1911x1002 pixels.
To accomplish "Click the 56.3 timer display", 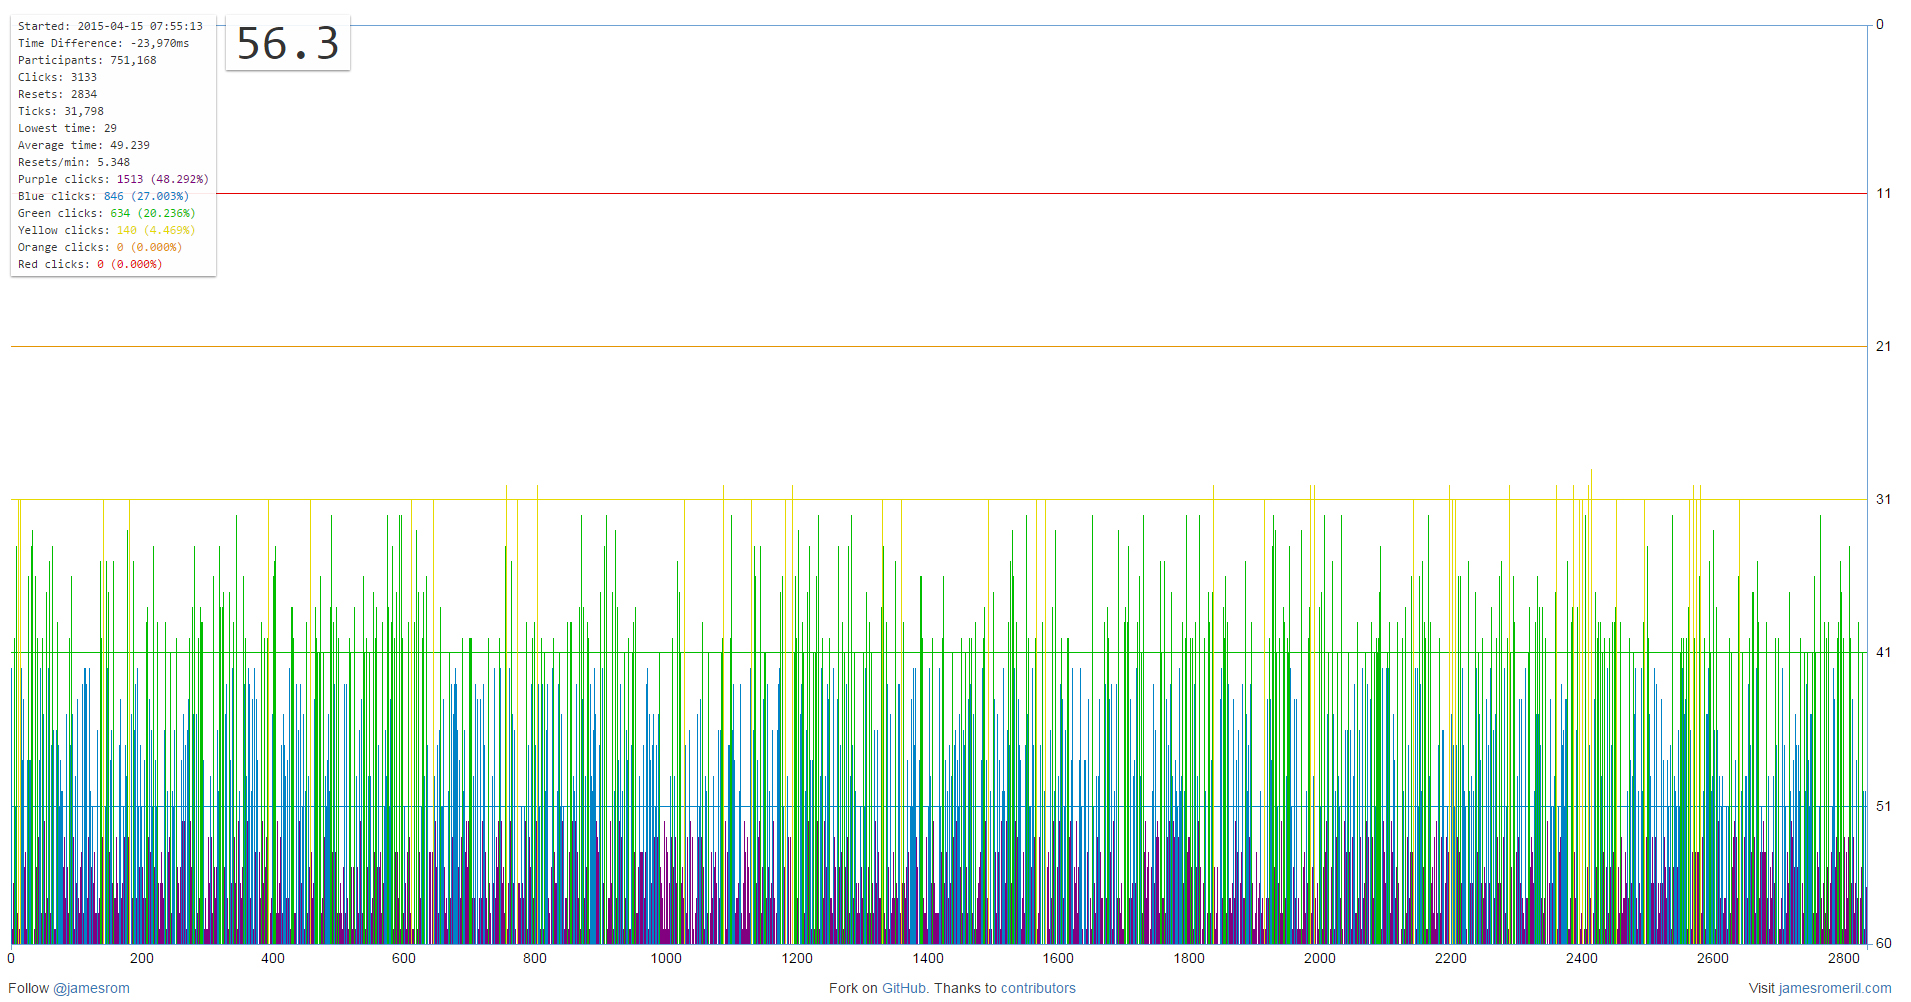I will 288,44.
